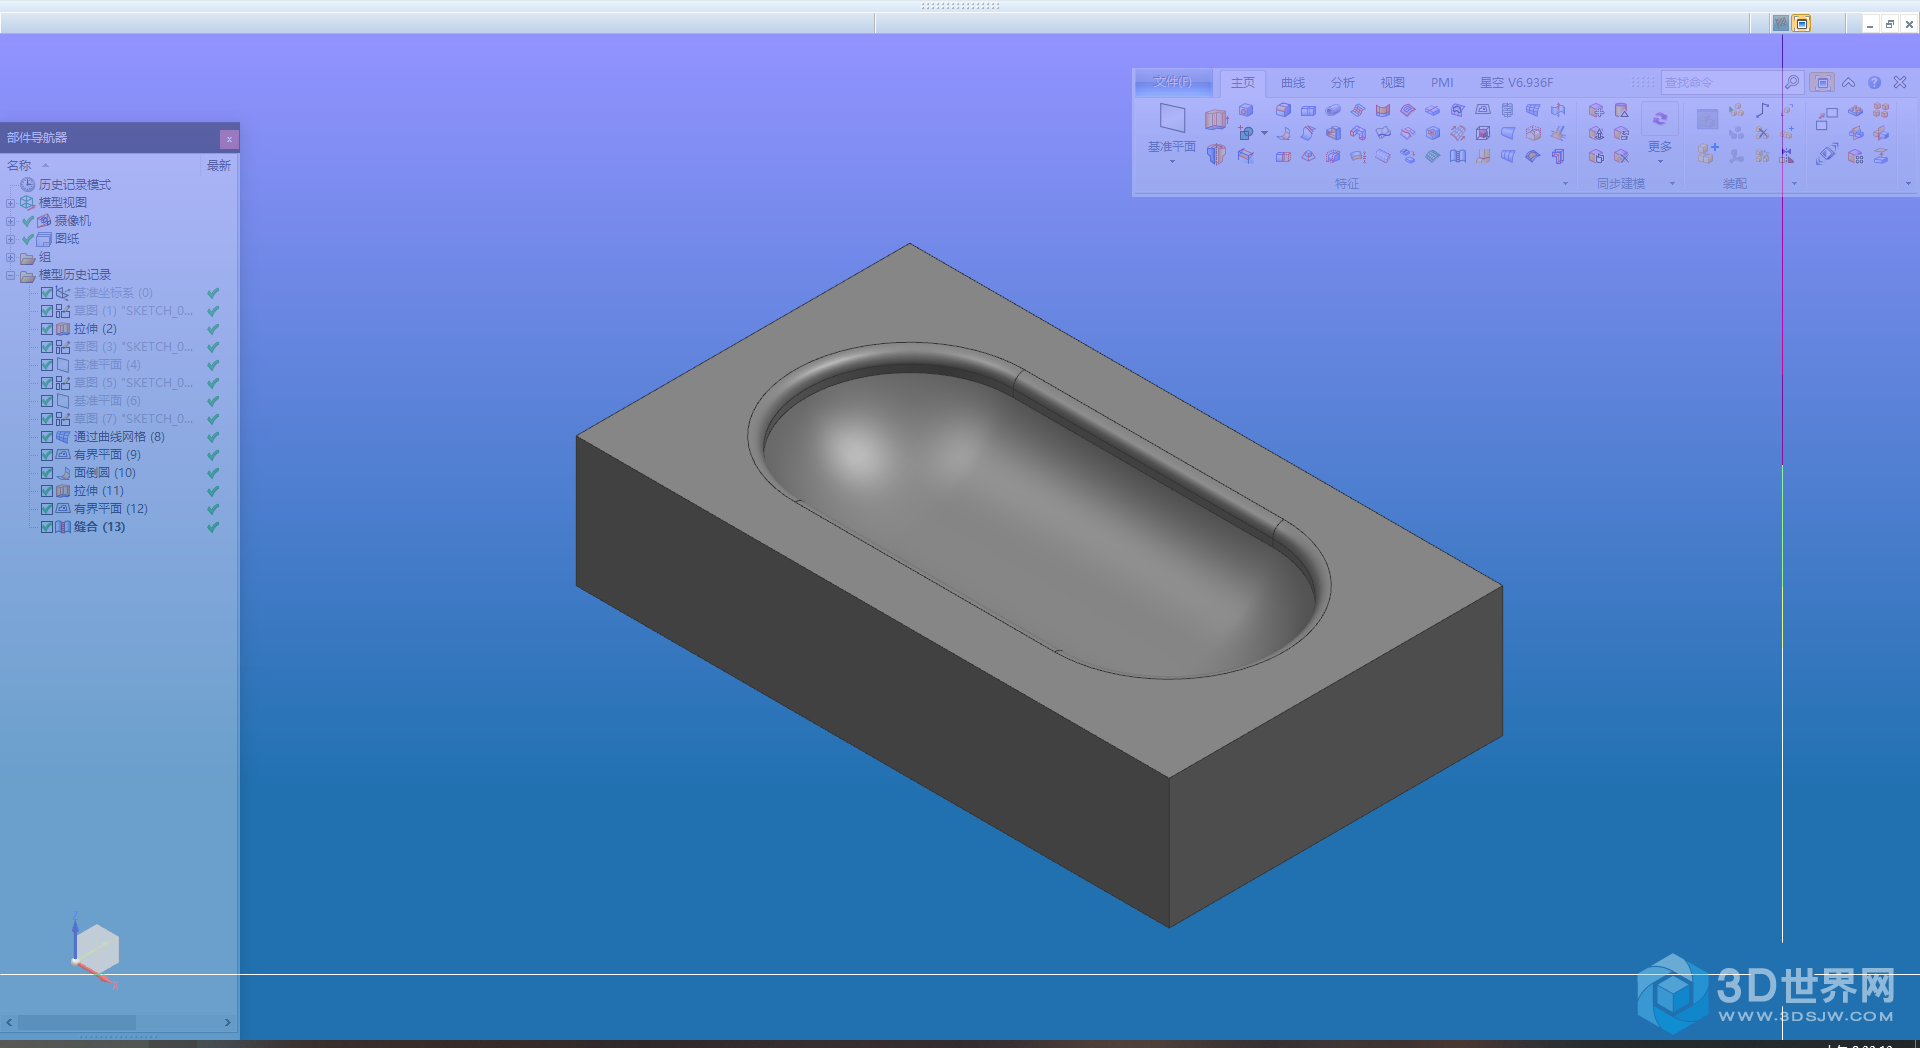1920x1048 pixels.
Task: Uncheck the 面倒圆 (10) checkbox
Action: [47, 473]
